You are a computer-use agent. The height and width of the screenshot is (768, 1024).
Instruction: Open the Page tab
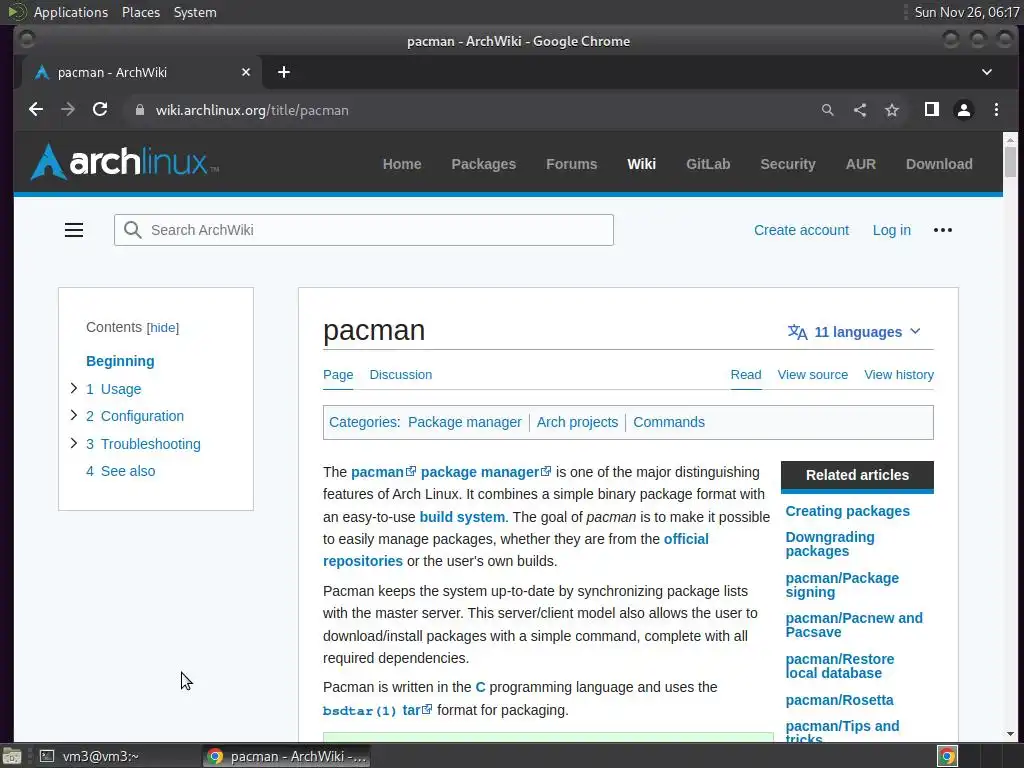pos(338,375)
